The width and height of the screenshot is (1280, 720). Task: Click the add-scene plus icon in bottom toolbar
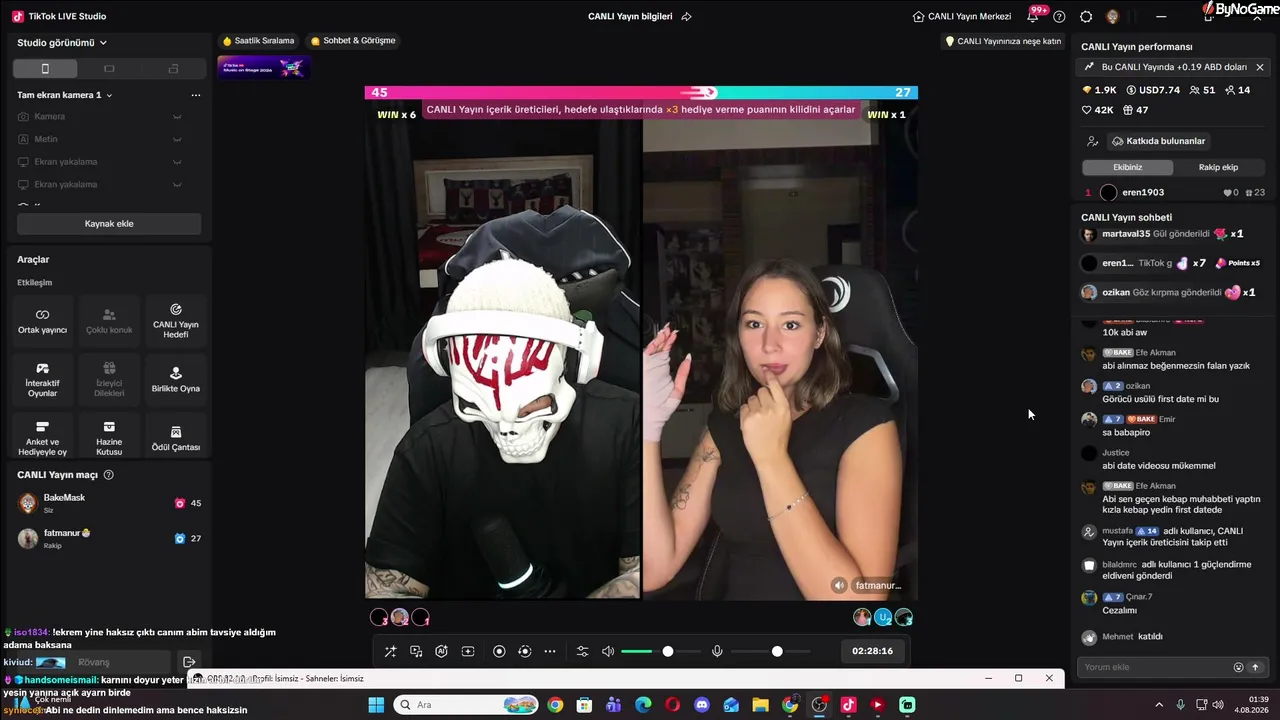[x=468, y=651]
